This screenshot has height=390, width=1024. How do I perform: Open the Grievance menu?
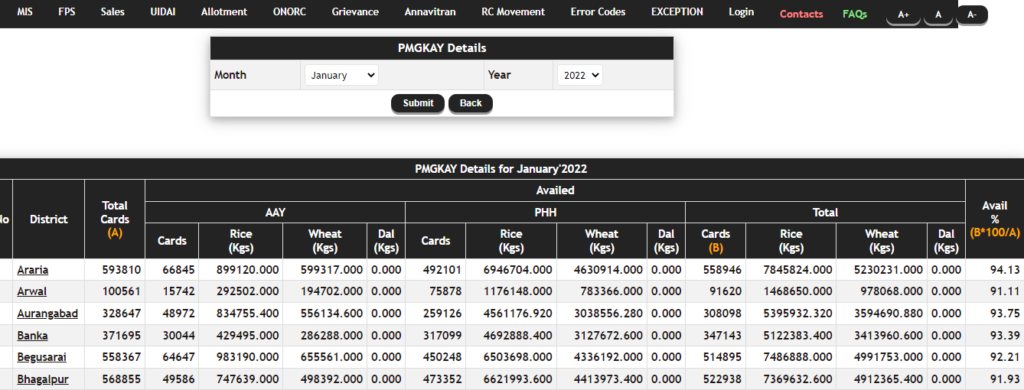pos(355,12)
